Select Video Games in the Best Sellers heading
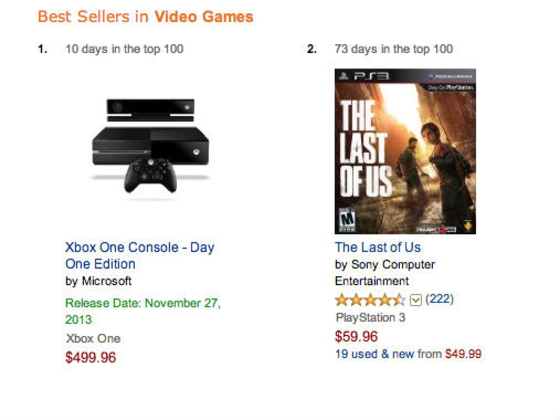The height and width of the screenshot is (420, 560). pos(204,17)
